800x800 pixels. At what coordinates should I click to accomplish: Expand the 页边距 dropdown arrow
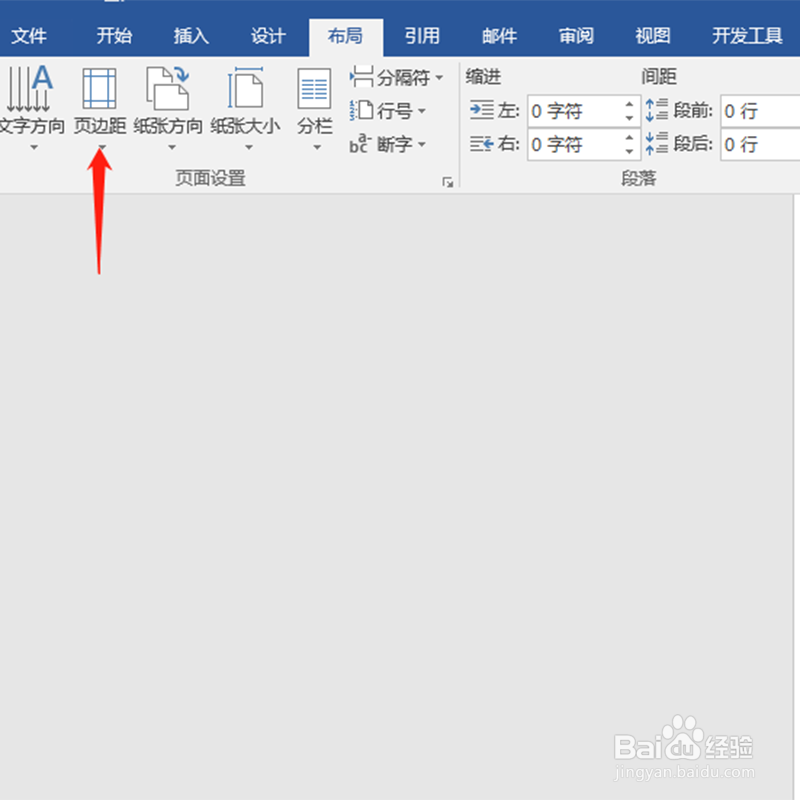pos(103,147)
